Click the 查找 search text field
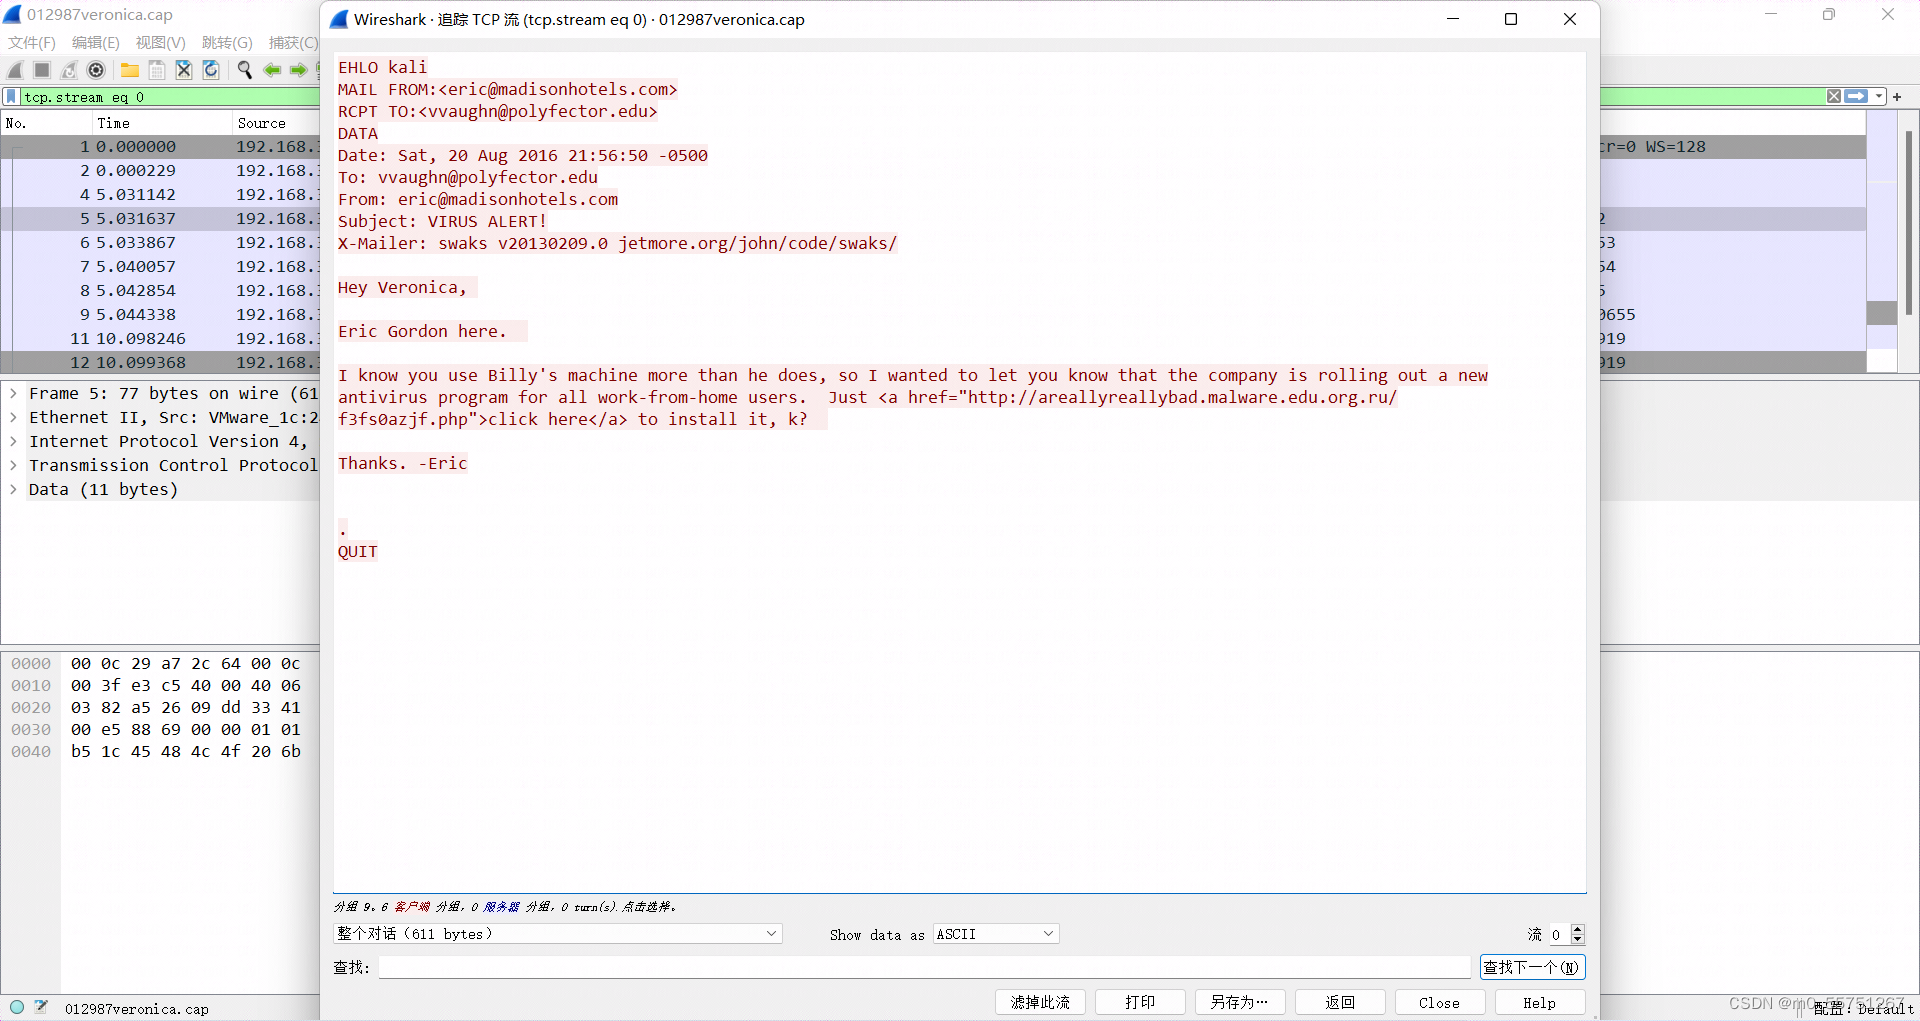 pos(924,967)
